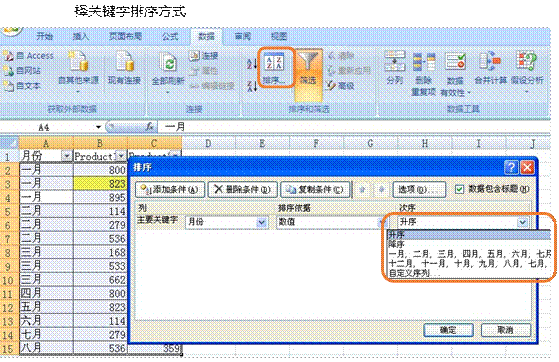Image resolution: width=559 pixels, height=362 pixels.
Task: Choose the 十二月, 十一月, 十月 custom list order
Action: coord(470,264)
